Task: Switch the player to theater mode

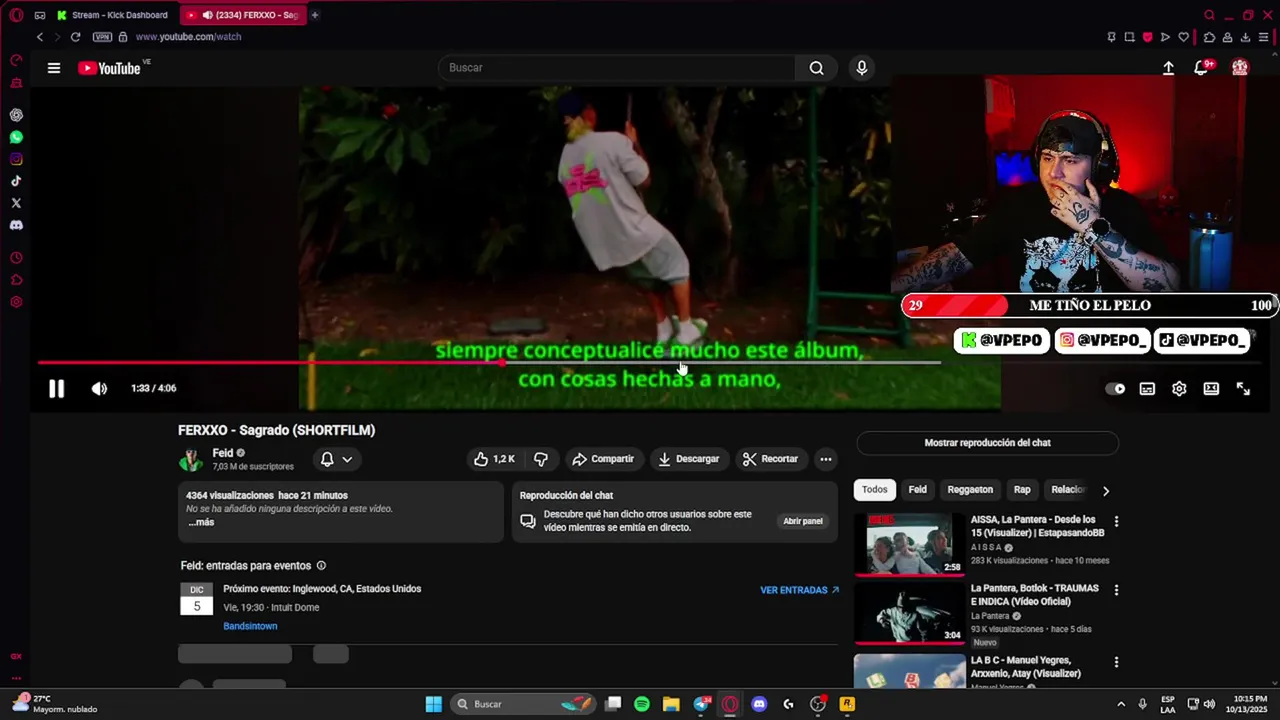Action: [1211, 389]
